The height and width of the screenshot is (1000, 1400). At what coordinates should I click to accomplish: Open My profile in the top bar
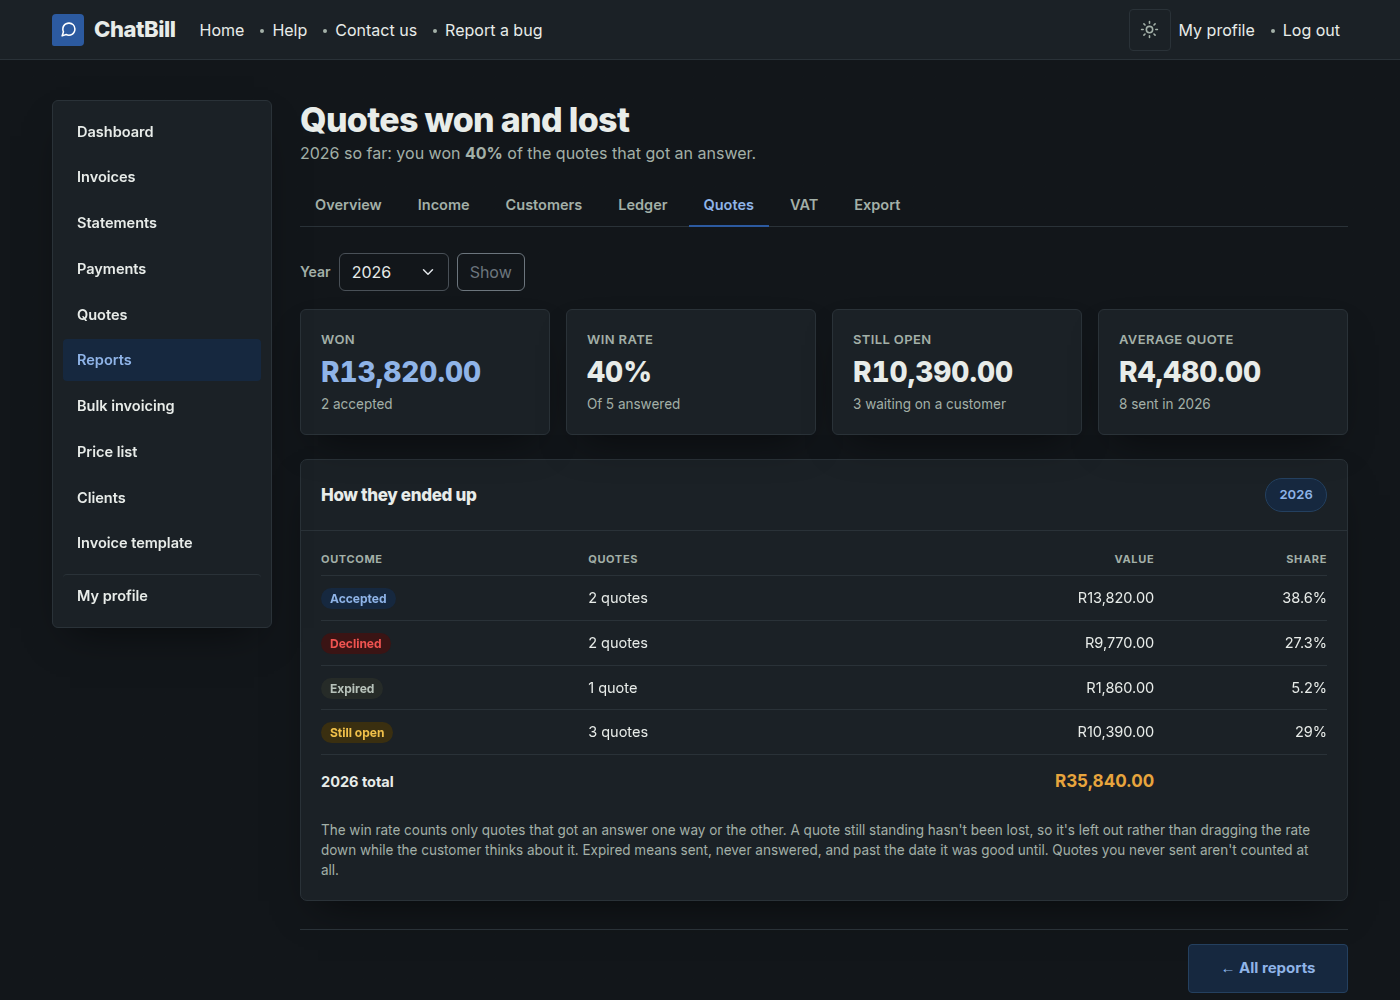tap(1217, 30)
